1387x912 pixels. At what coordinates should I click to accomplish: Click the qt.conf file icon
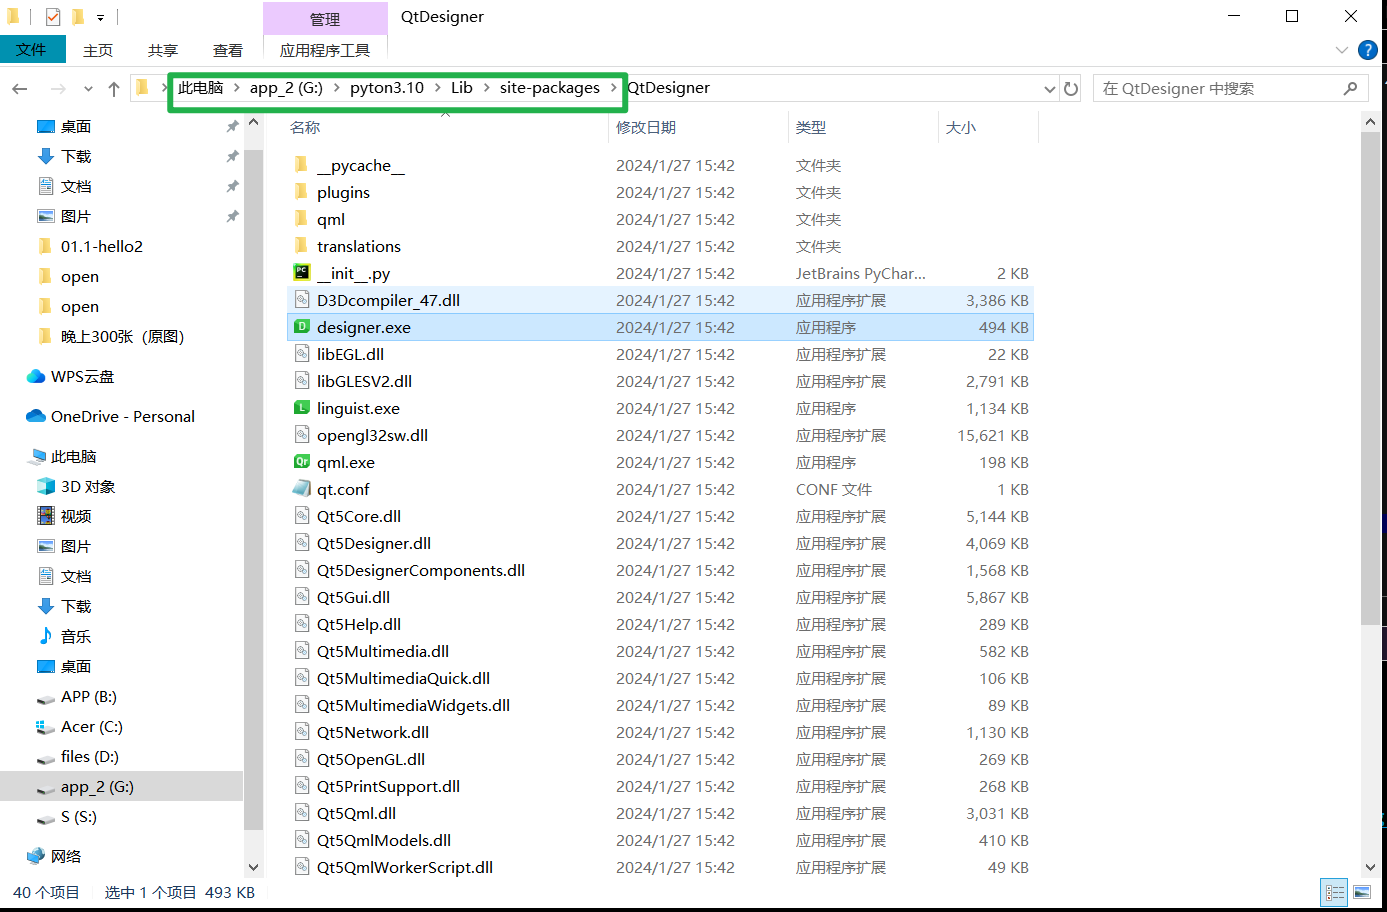pyautogui.click(x=301, y=489)
